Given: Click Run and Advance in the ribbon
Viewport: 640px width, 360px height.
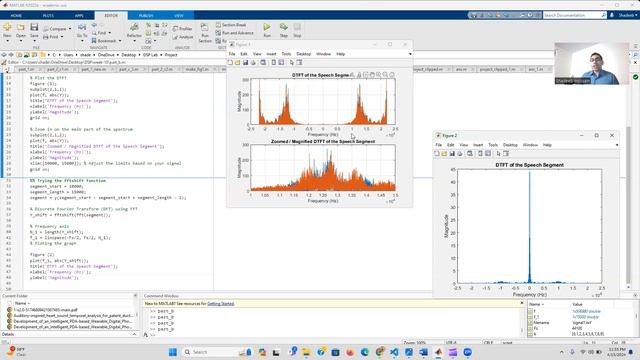Looking at the screenshot, I should pyautogui.click(x=235, y=33).
